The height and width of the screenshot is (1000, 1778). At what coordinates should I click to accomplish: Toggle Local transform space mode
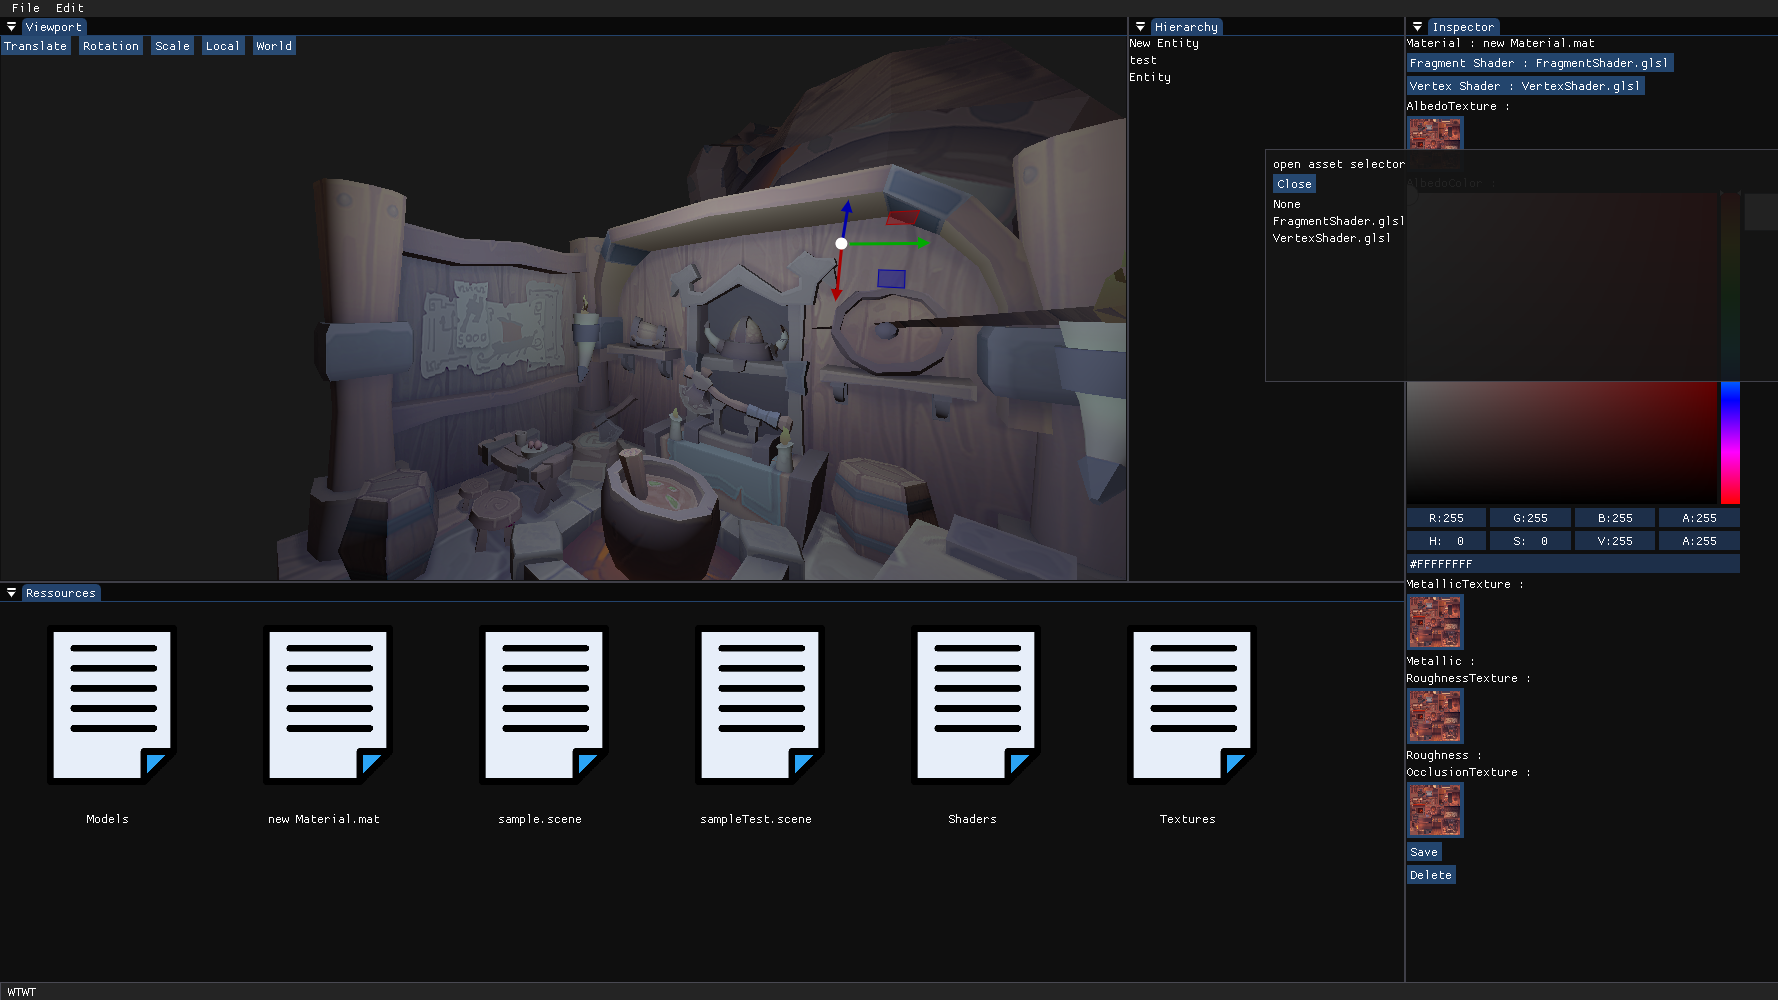(x=222, y=46)
